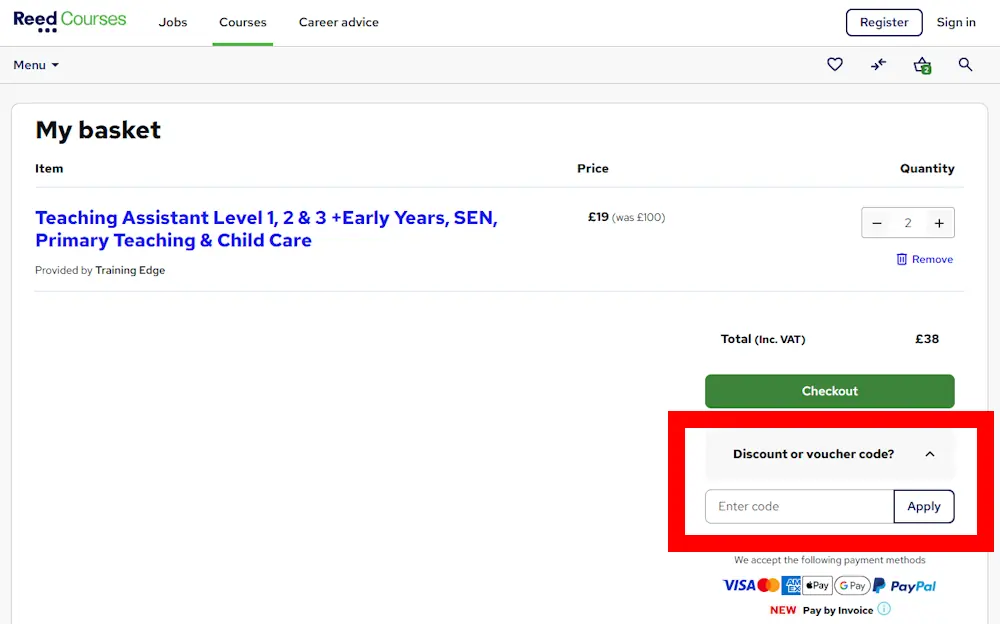Click the quantity value field showing 2
Viewport: 1000px width, 624px height.
(x=908, y=223)
